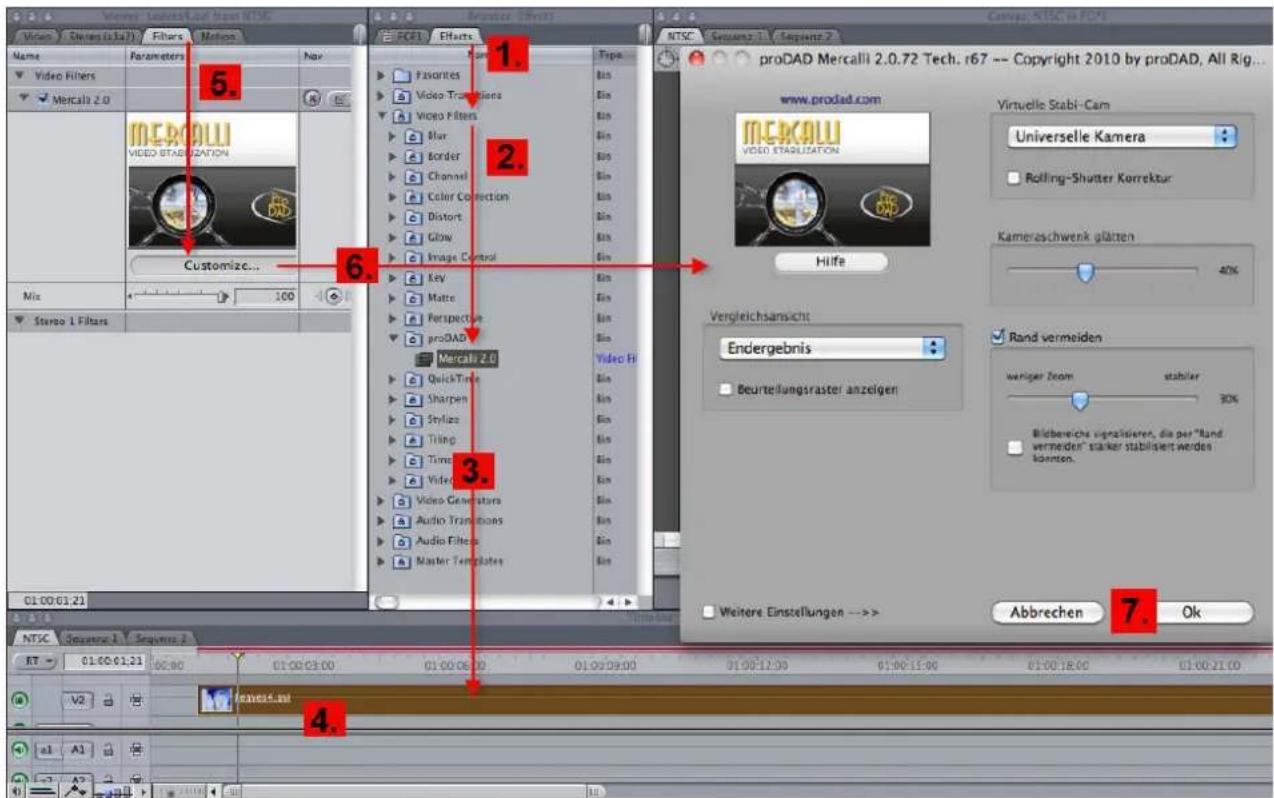Click the Channel bin folder icon
Image resolution: width=1274 pixels, height=798 pixels.
point(414,176)
